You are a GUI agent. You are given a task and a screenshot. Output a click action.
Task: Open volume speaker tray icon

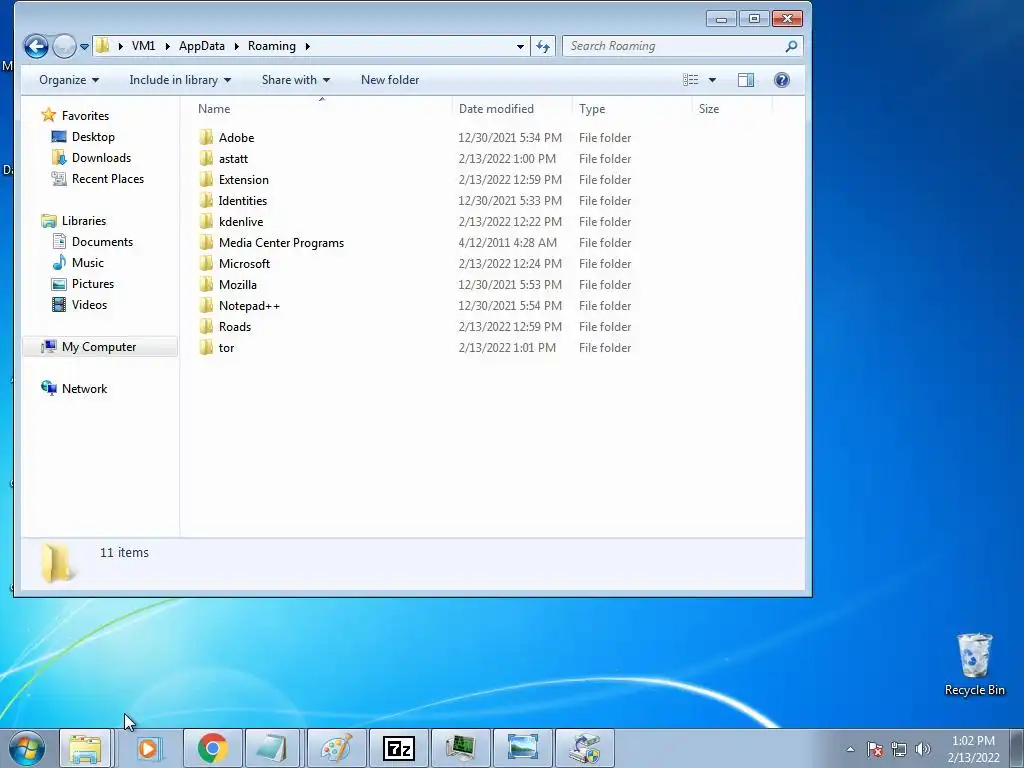[922, 749]
